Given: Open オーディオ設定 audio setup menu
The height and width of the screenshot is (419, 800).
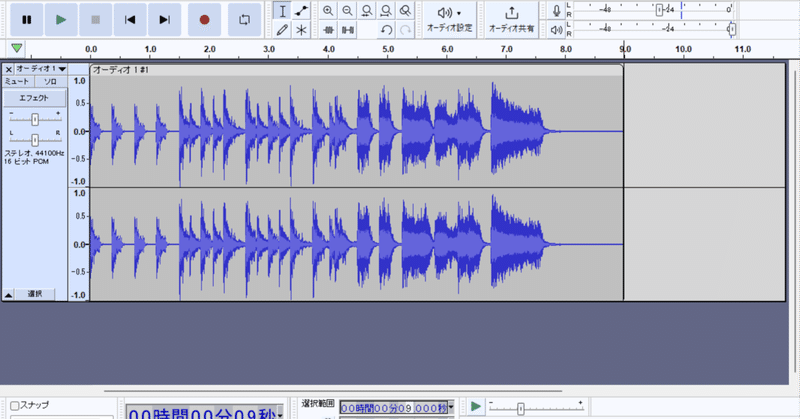Looking at the screenshot, I should [449, 20].
